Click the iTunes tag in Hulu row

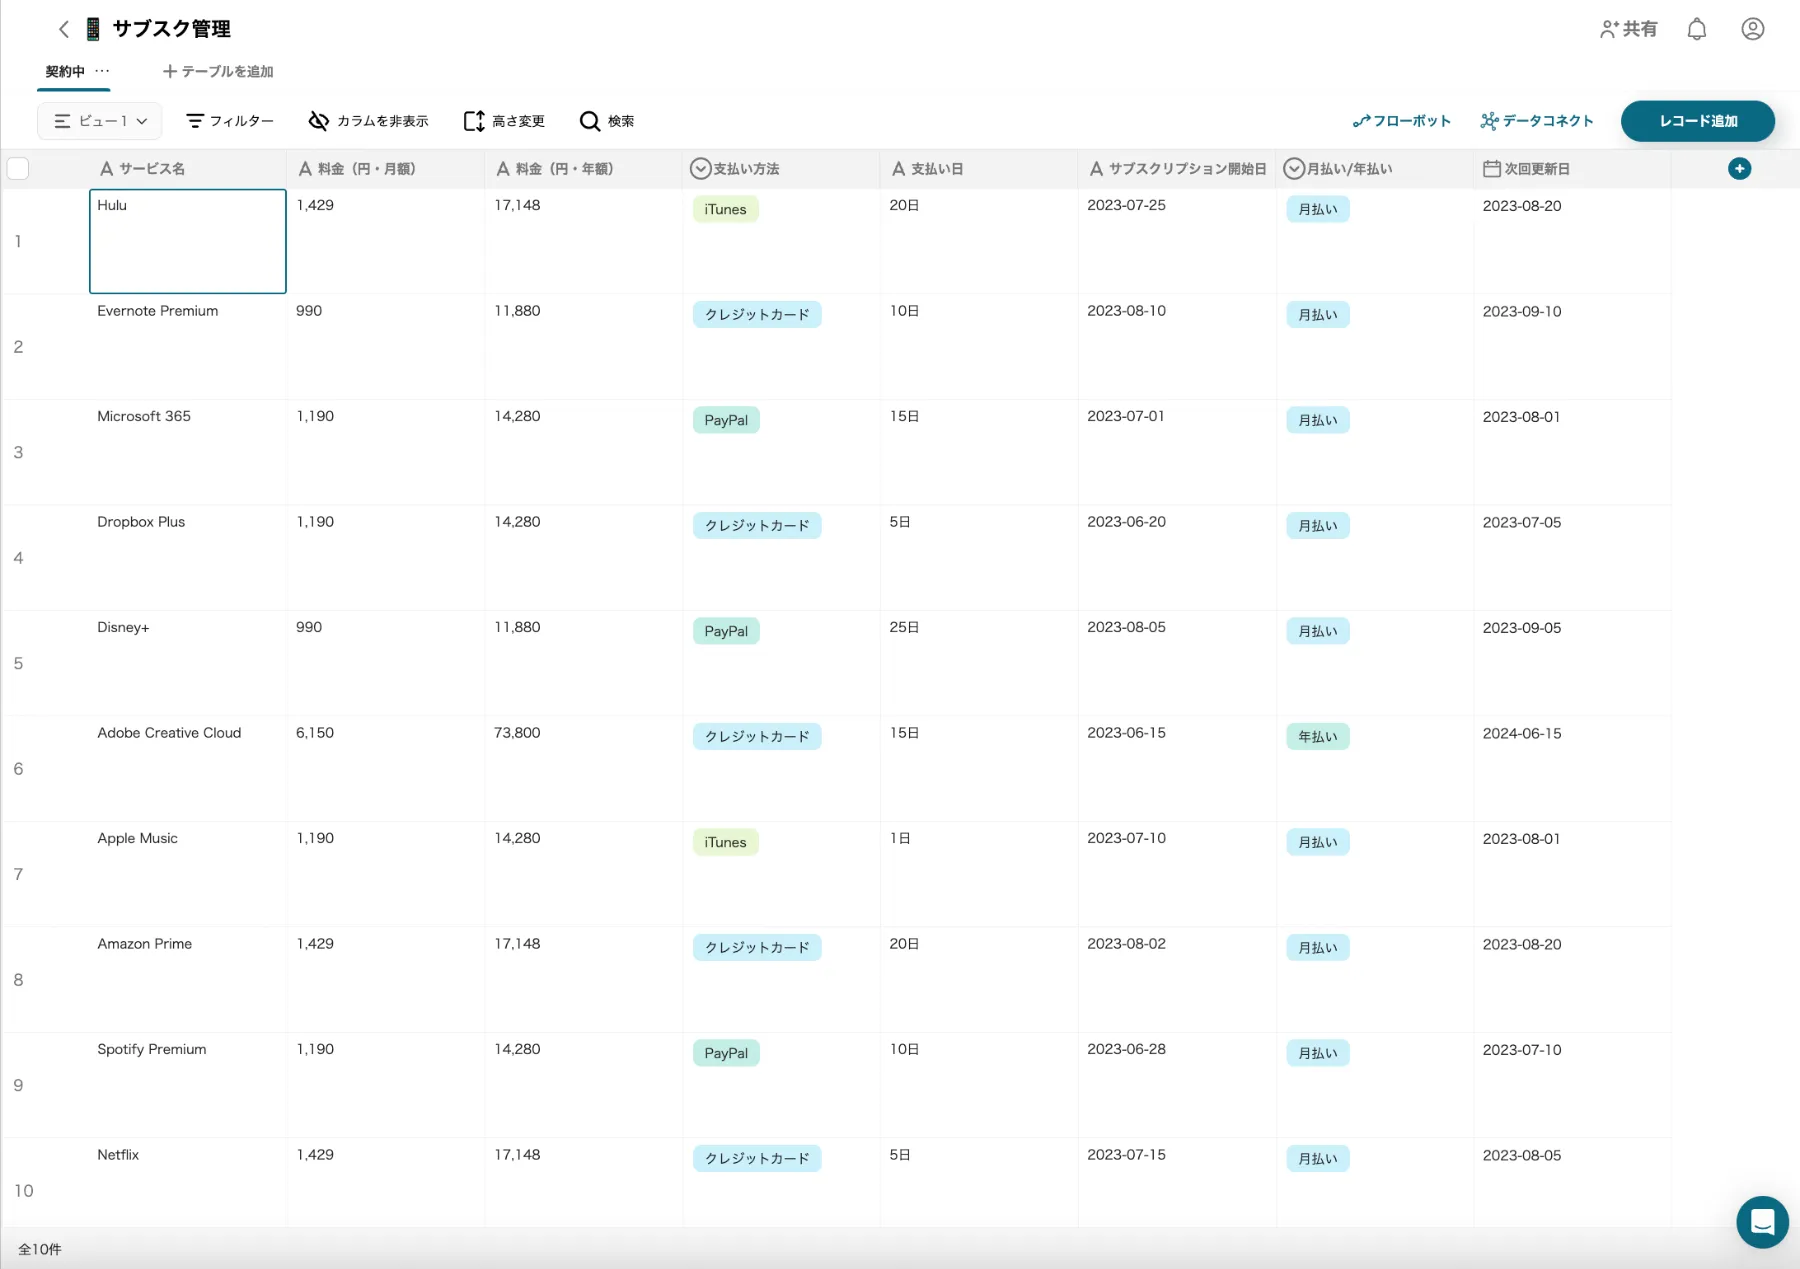pos(725,209)
